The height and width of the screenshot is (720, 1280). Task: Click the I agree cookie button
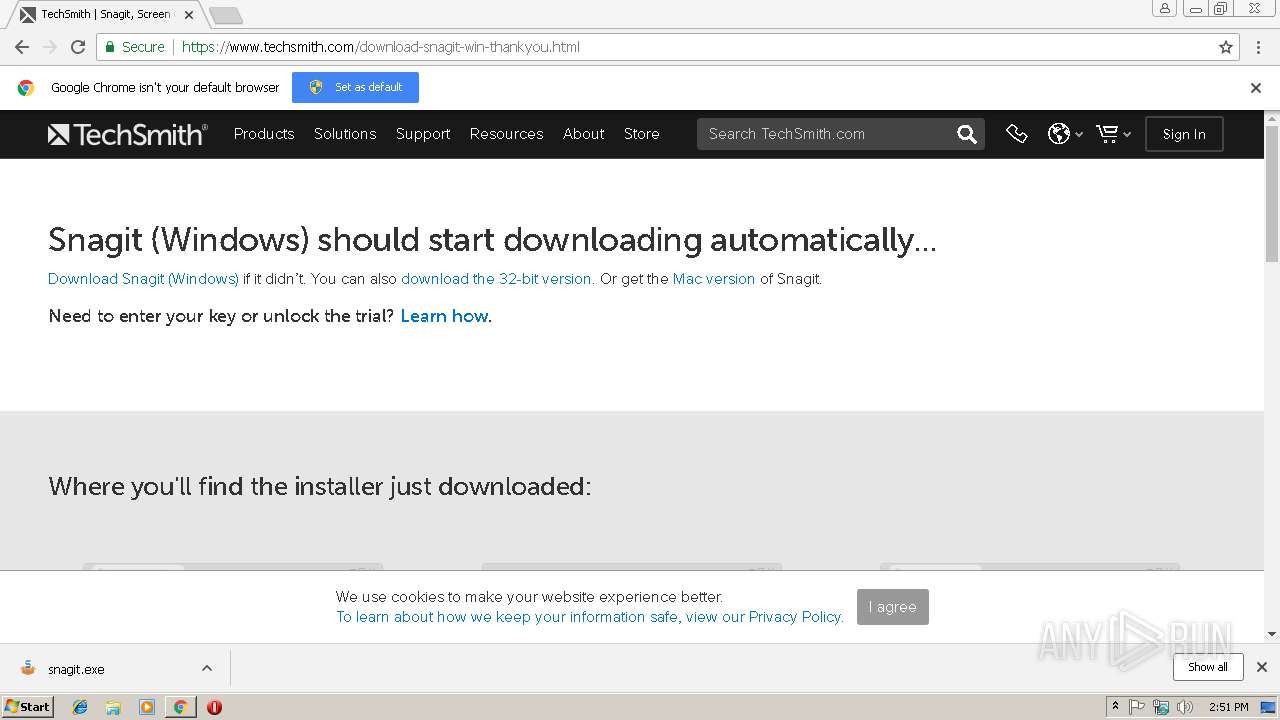click(893, 607)
